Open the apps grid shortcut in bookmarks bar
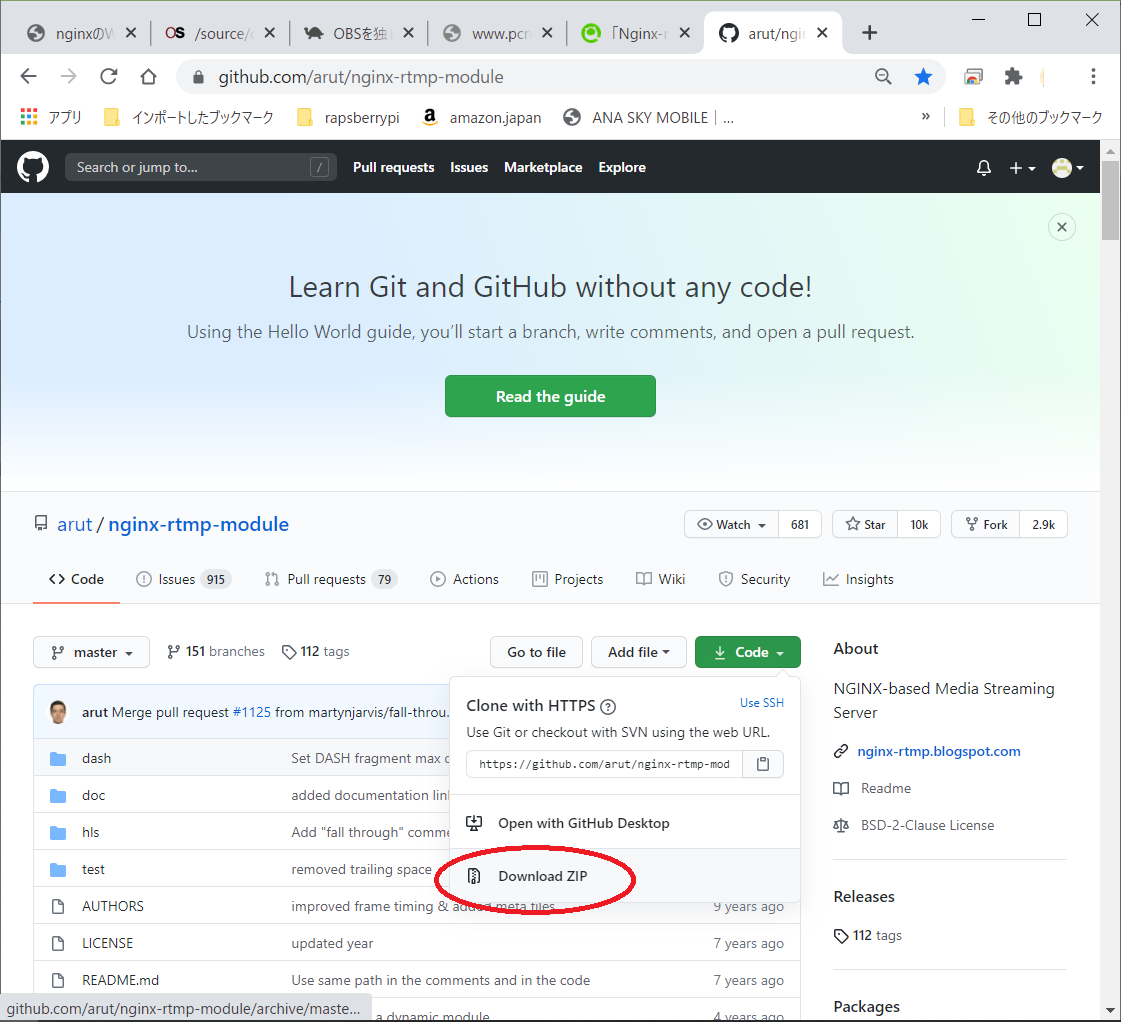Screen dimensions: 1121x1022 51,117
